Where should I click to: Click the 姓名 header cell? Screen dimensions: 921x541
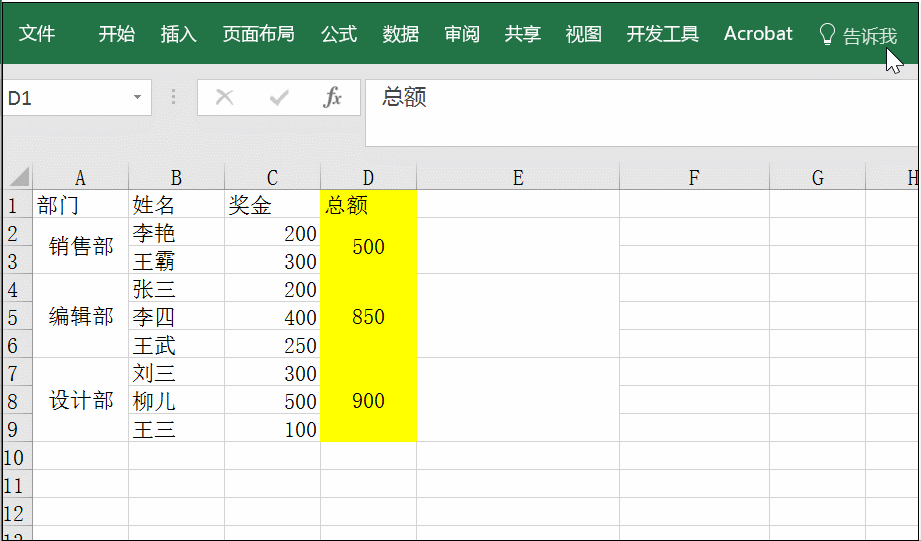(176, 204)
